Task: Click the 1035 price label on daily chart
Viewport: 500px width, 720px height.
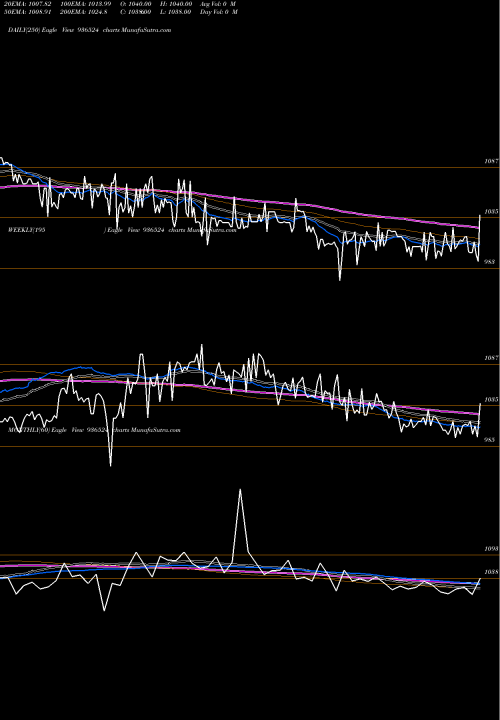Action: pyautogui.click(x=491, y=212)
